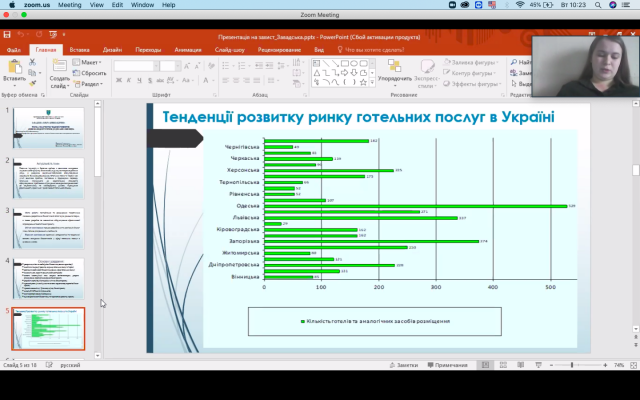Click Что вы хотите сделать search box
The height and width of the screenshot is (400, 640).
click(371, 50)
